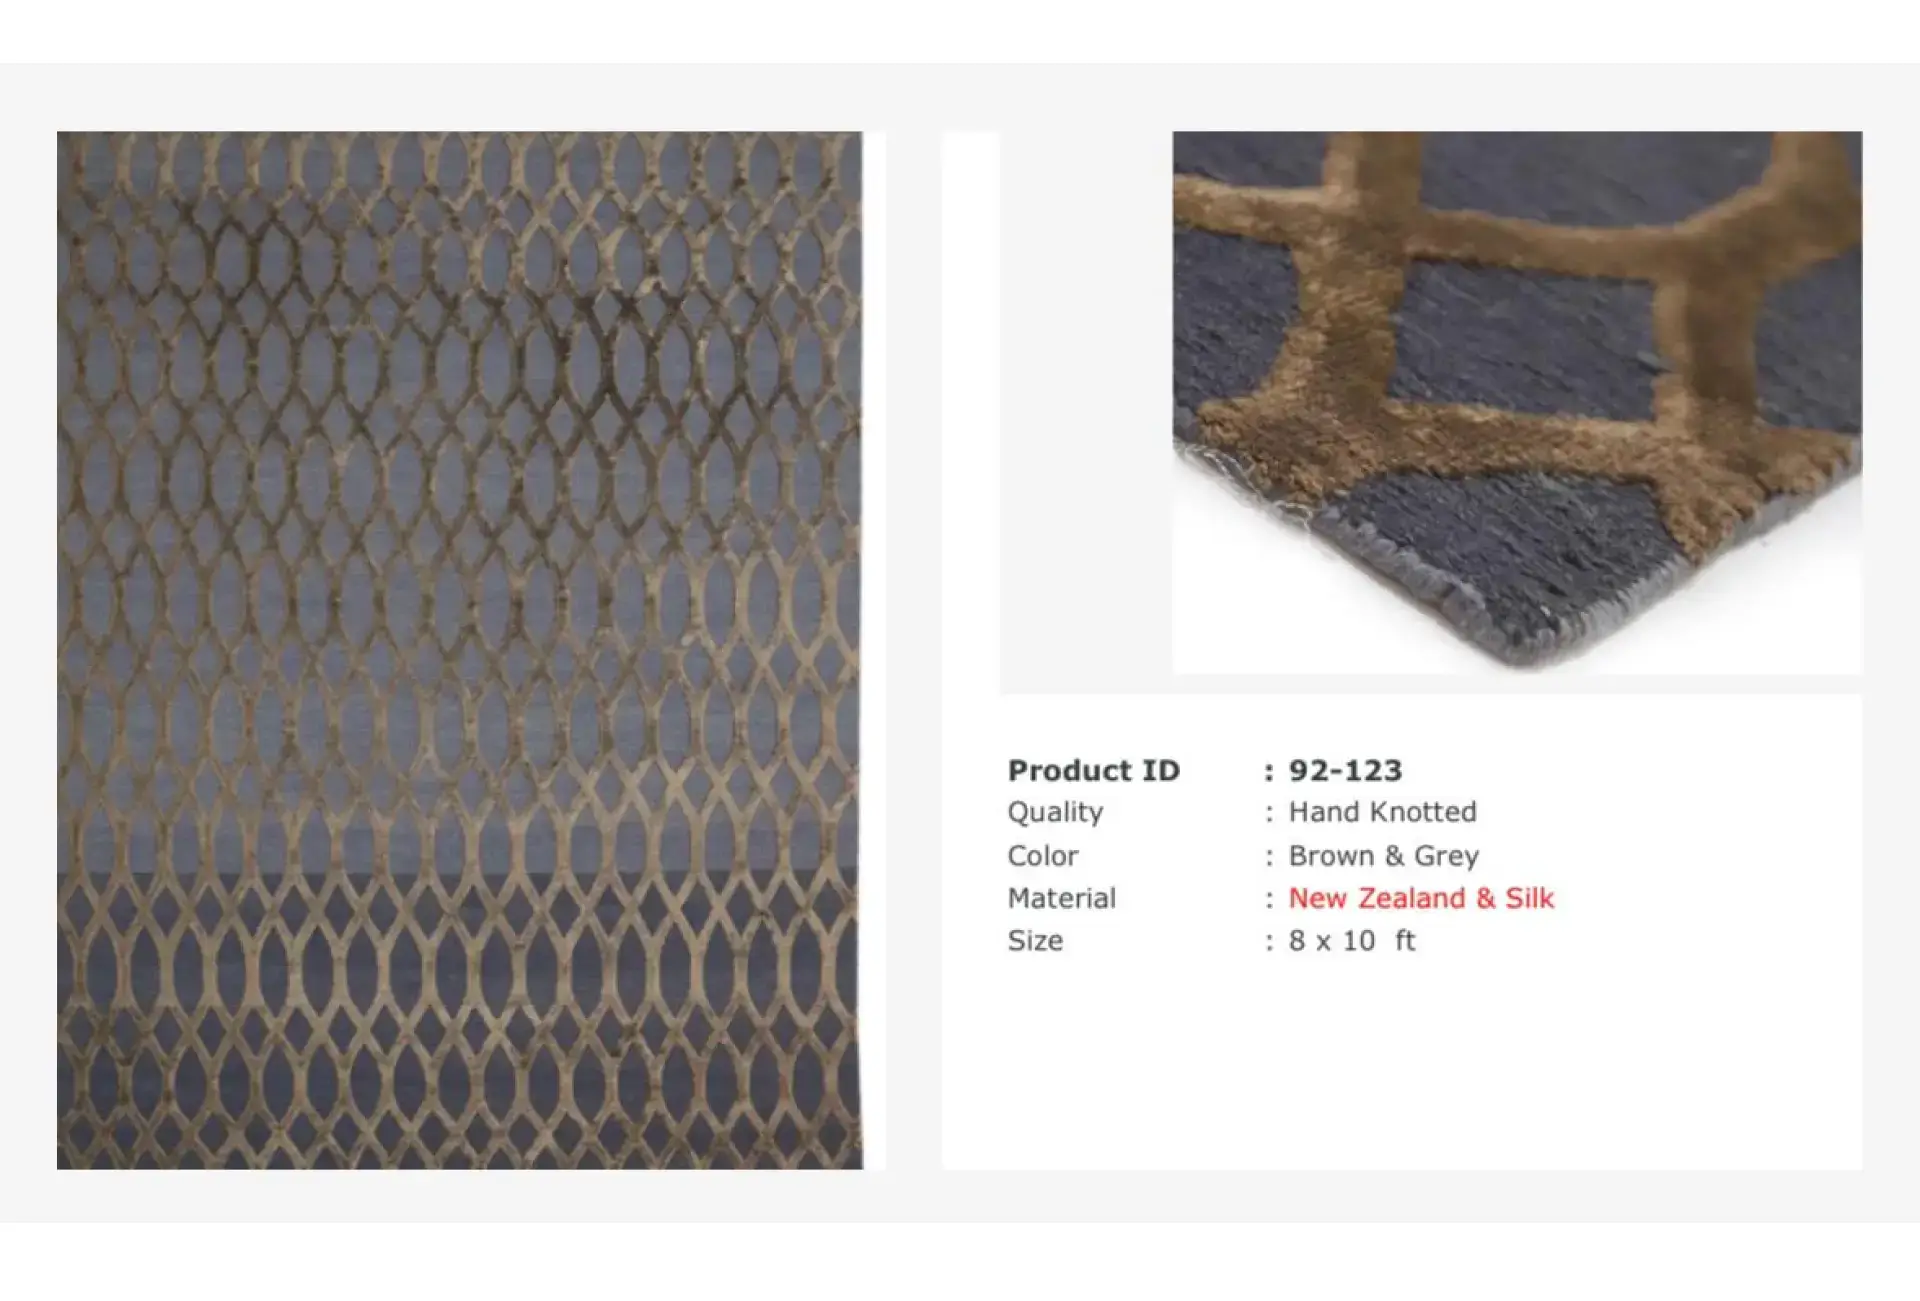Screen dimensions: 1920x1301
Task: Click the Material label
Action: click(1062, 898)
